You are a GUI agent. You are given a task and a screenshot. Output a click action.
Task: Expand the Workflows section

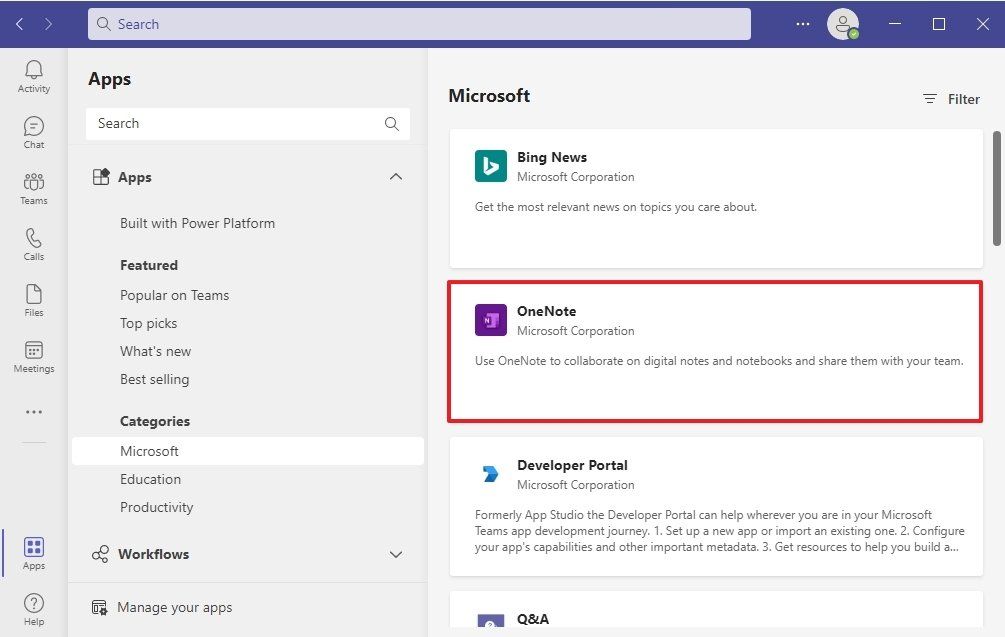(x=396, y=554)
